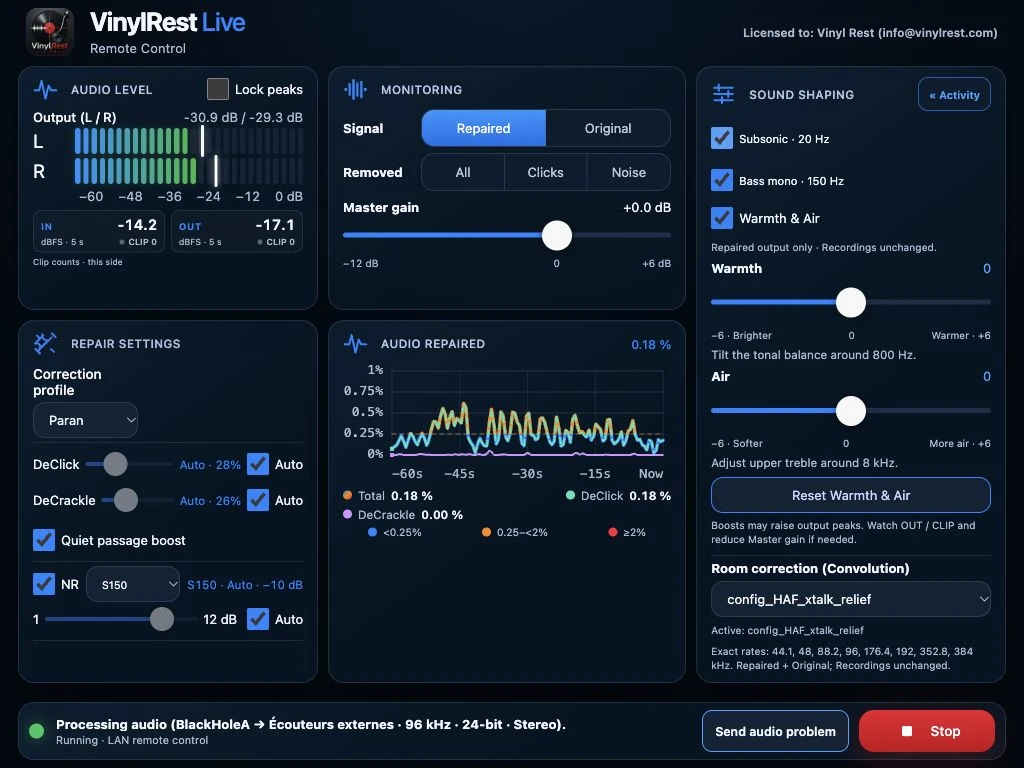Select the Noise removed monitoring option
The image size is (1024, 768).
click(629, 172)
